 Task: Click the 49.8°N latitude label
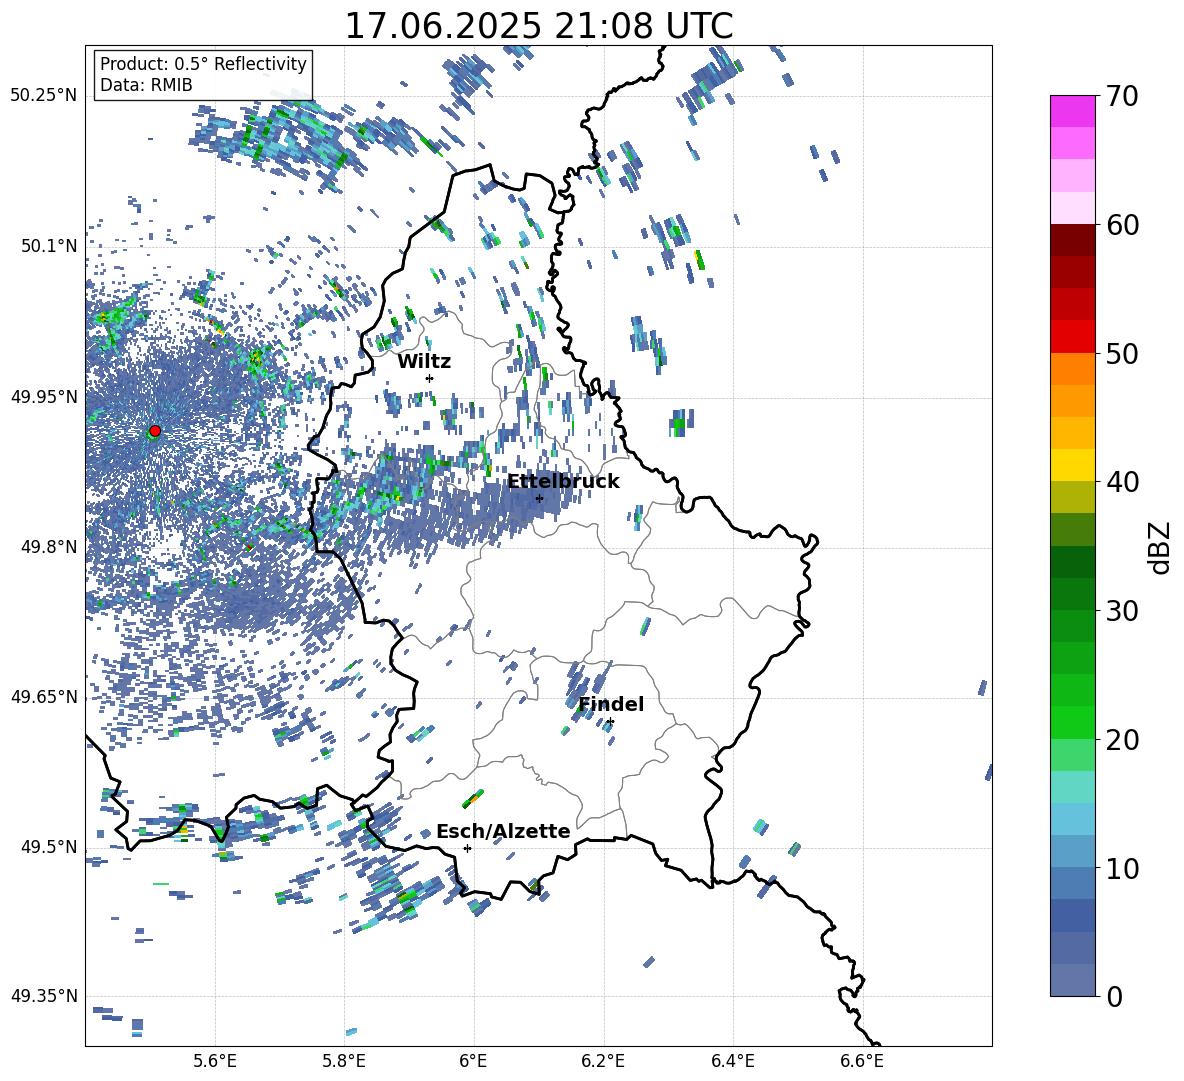(50, 547)
